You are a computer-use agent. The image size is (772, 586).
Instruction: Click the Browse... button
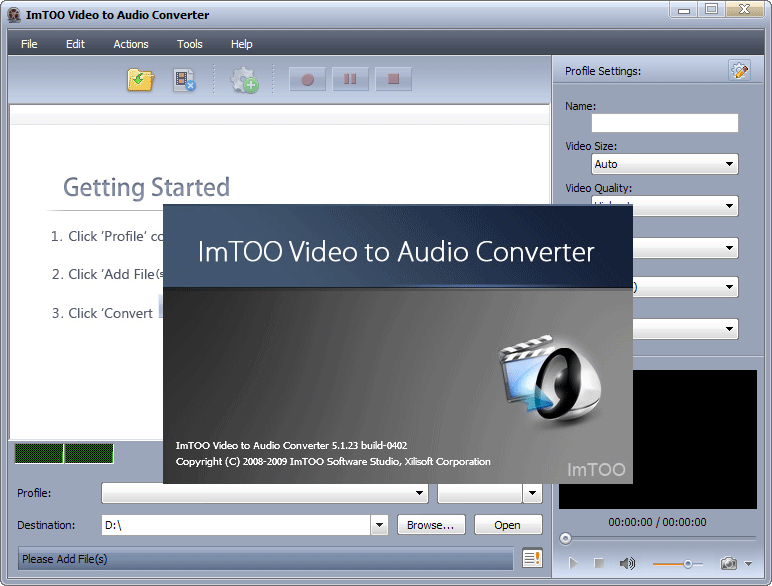coord(430,525)
